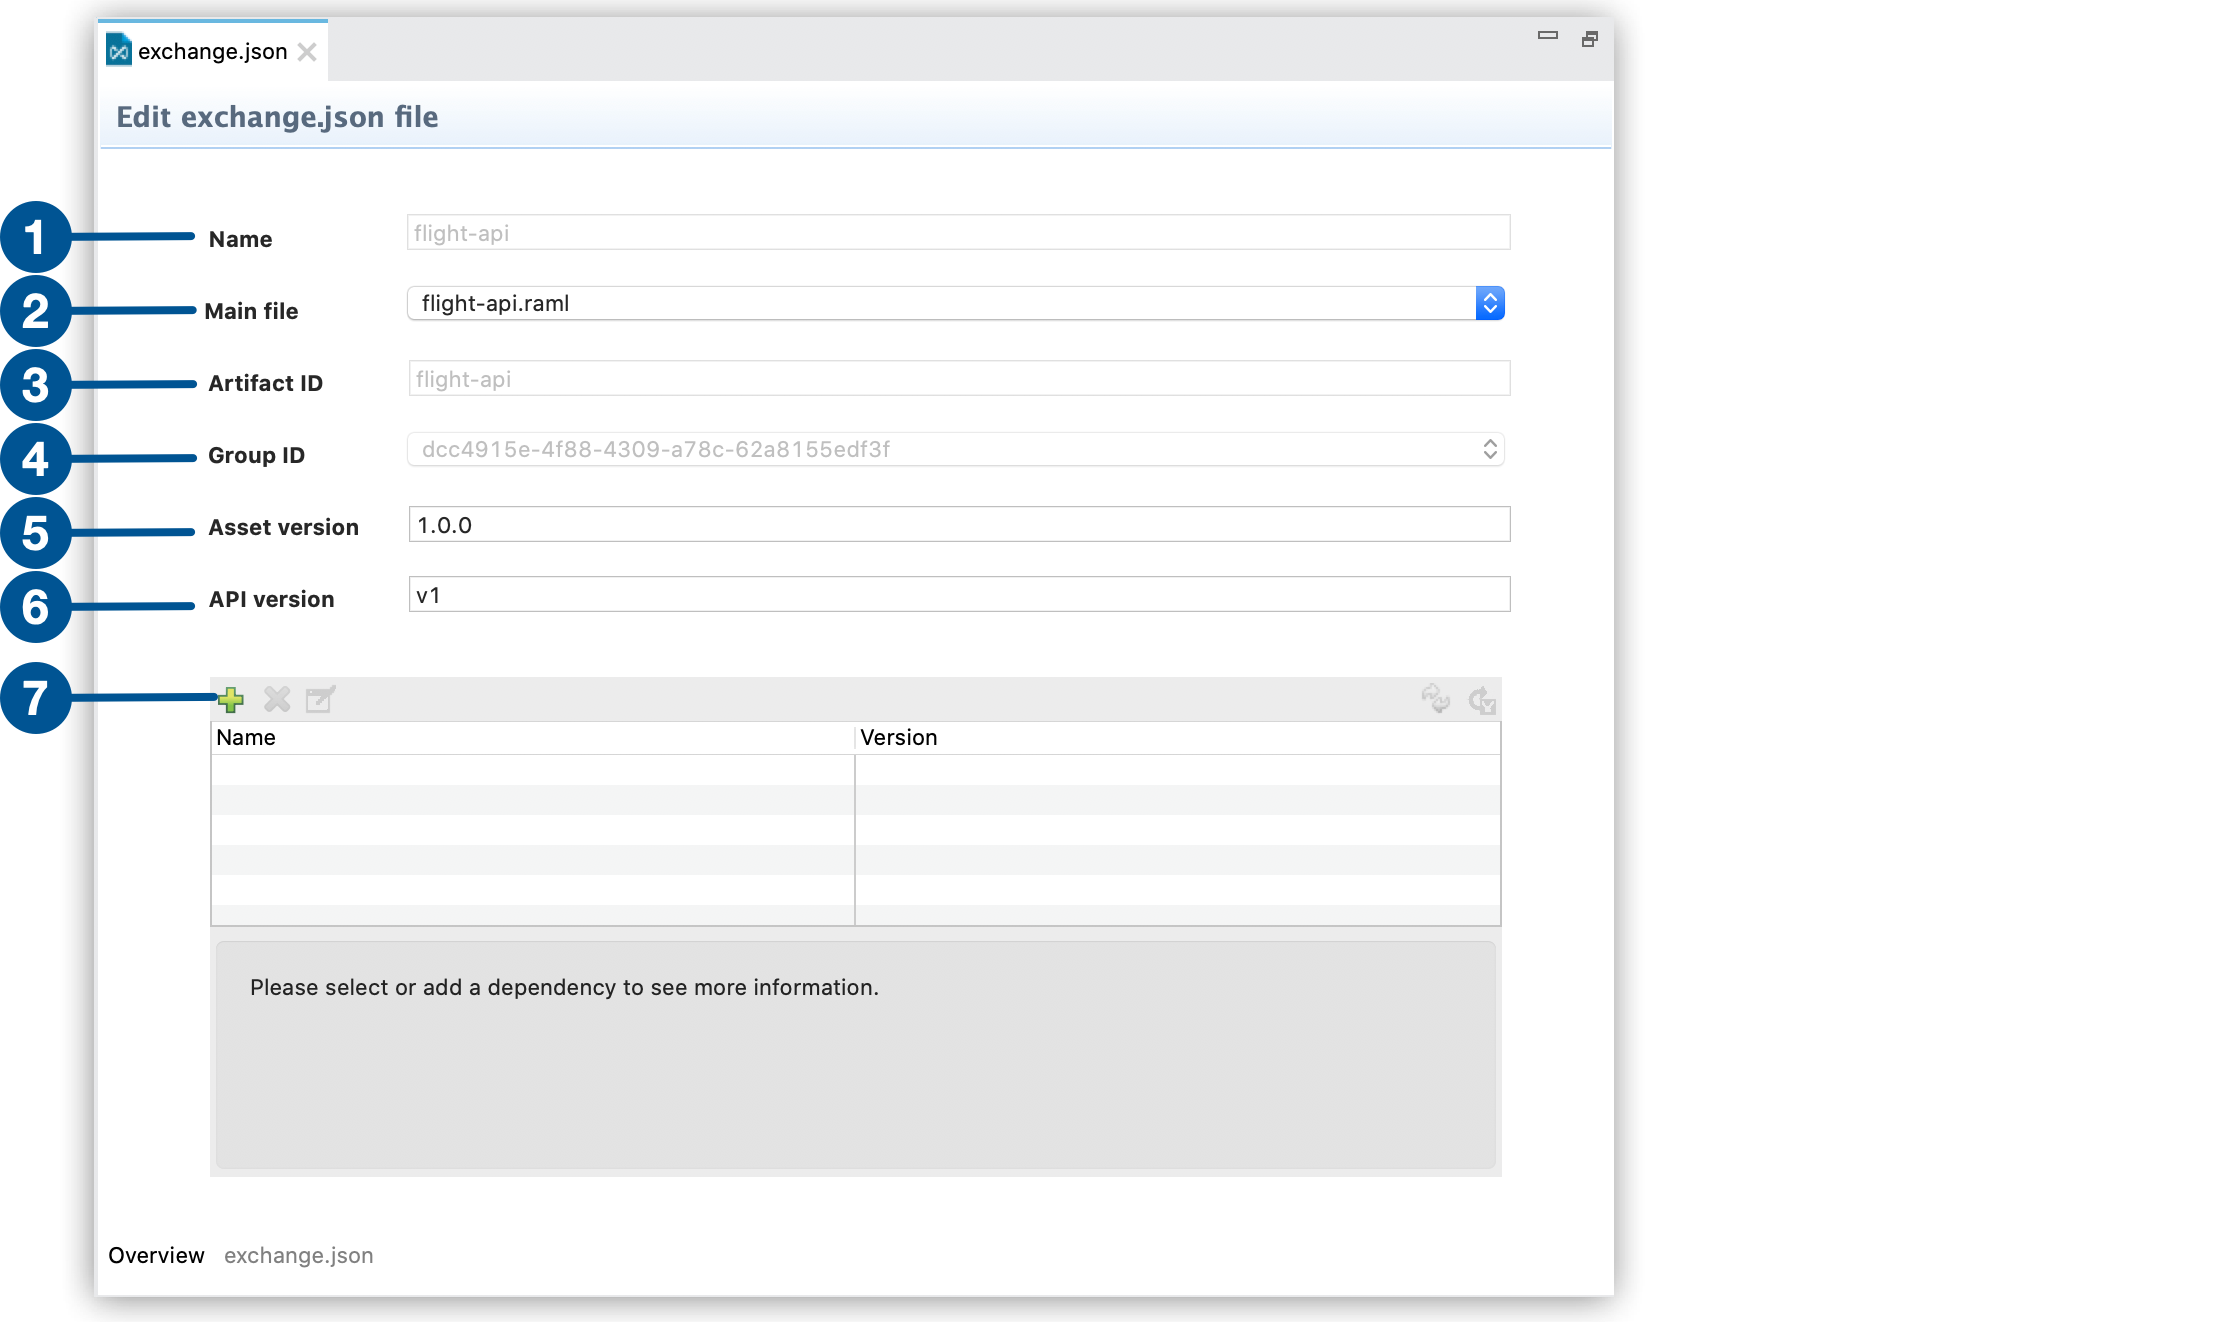The height and width of the screenshot is (1322, 2236).
Task: Click the Name column header in dependencies table
Action: click(247, 737)
